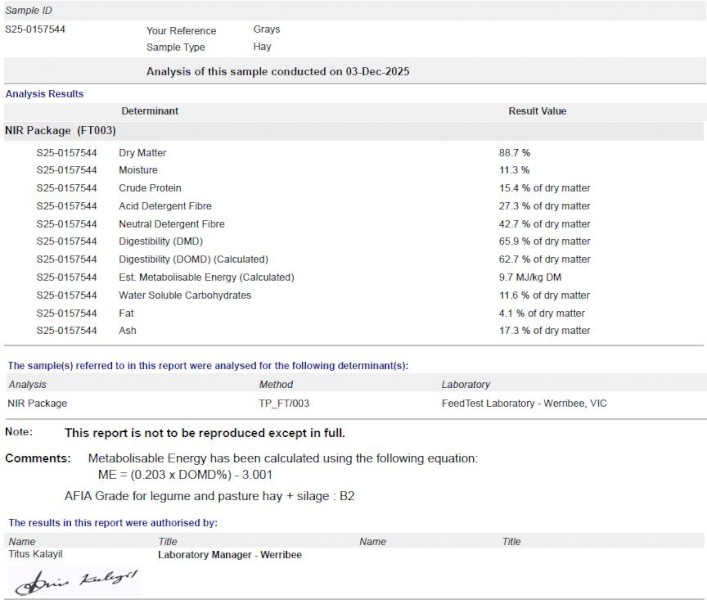Select the NIR Package (FT003) group row
Screen dimensions: 707x600
(62, 131)
